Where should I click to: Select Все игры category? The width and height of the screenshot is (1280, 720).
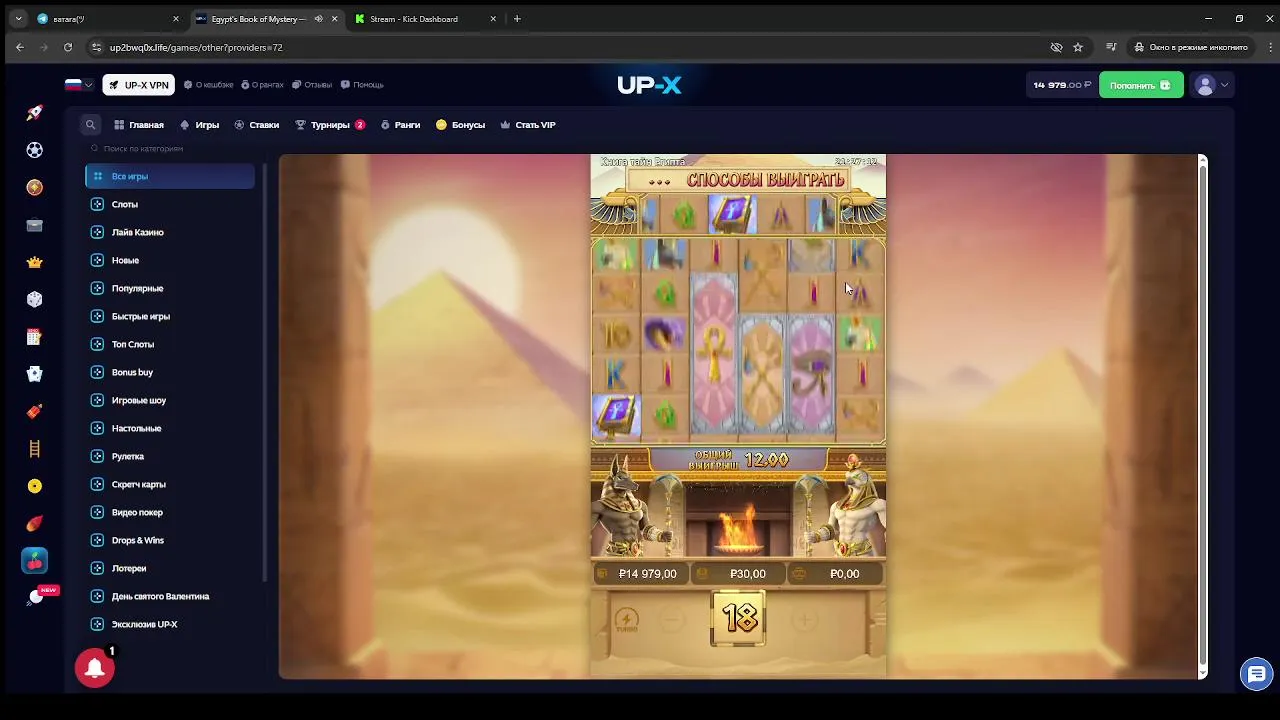pyautogui.click(x=170, y=176)
